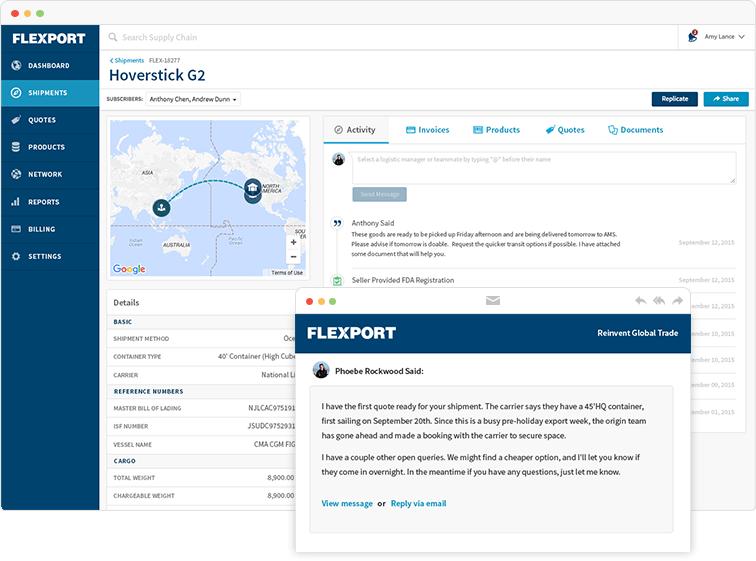Viewport: 756px width, 561px height.
Task: Click the 'SHIPMENT METHOD' label in Details
Action: coord(141,339)
